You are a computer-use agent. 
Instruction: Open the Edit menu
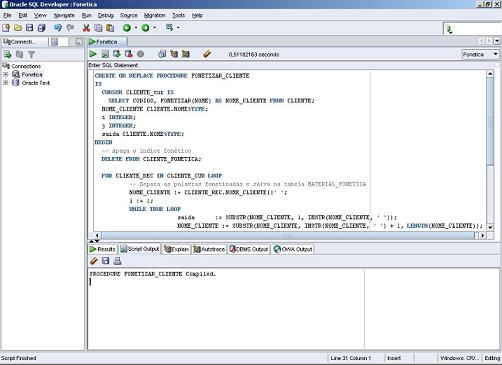pos(23,15)
